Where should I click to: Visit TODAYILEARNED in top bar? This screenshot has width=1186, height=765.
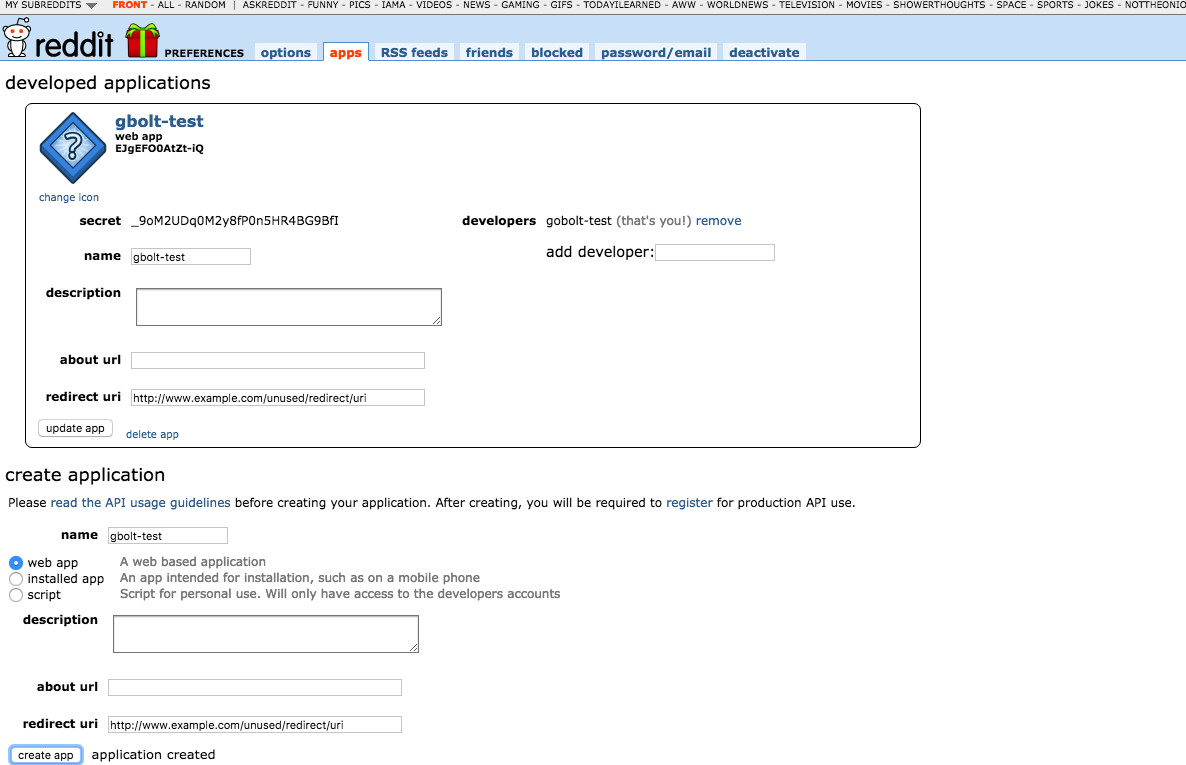(x=622, y=5)
